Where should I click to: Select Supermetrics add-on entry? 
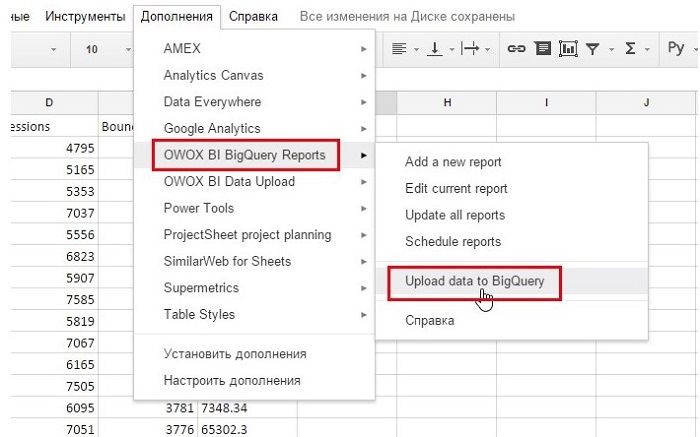[x=254, y=287]
